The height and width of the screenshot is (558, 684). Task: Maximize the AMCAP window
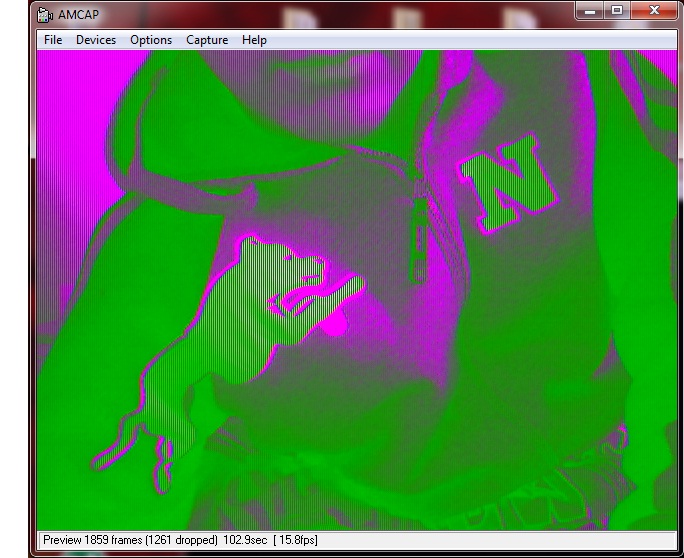click(x=617, y=10)
